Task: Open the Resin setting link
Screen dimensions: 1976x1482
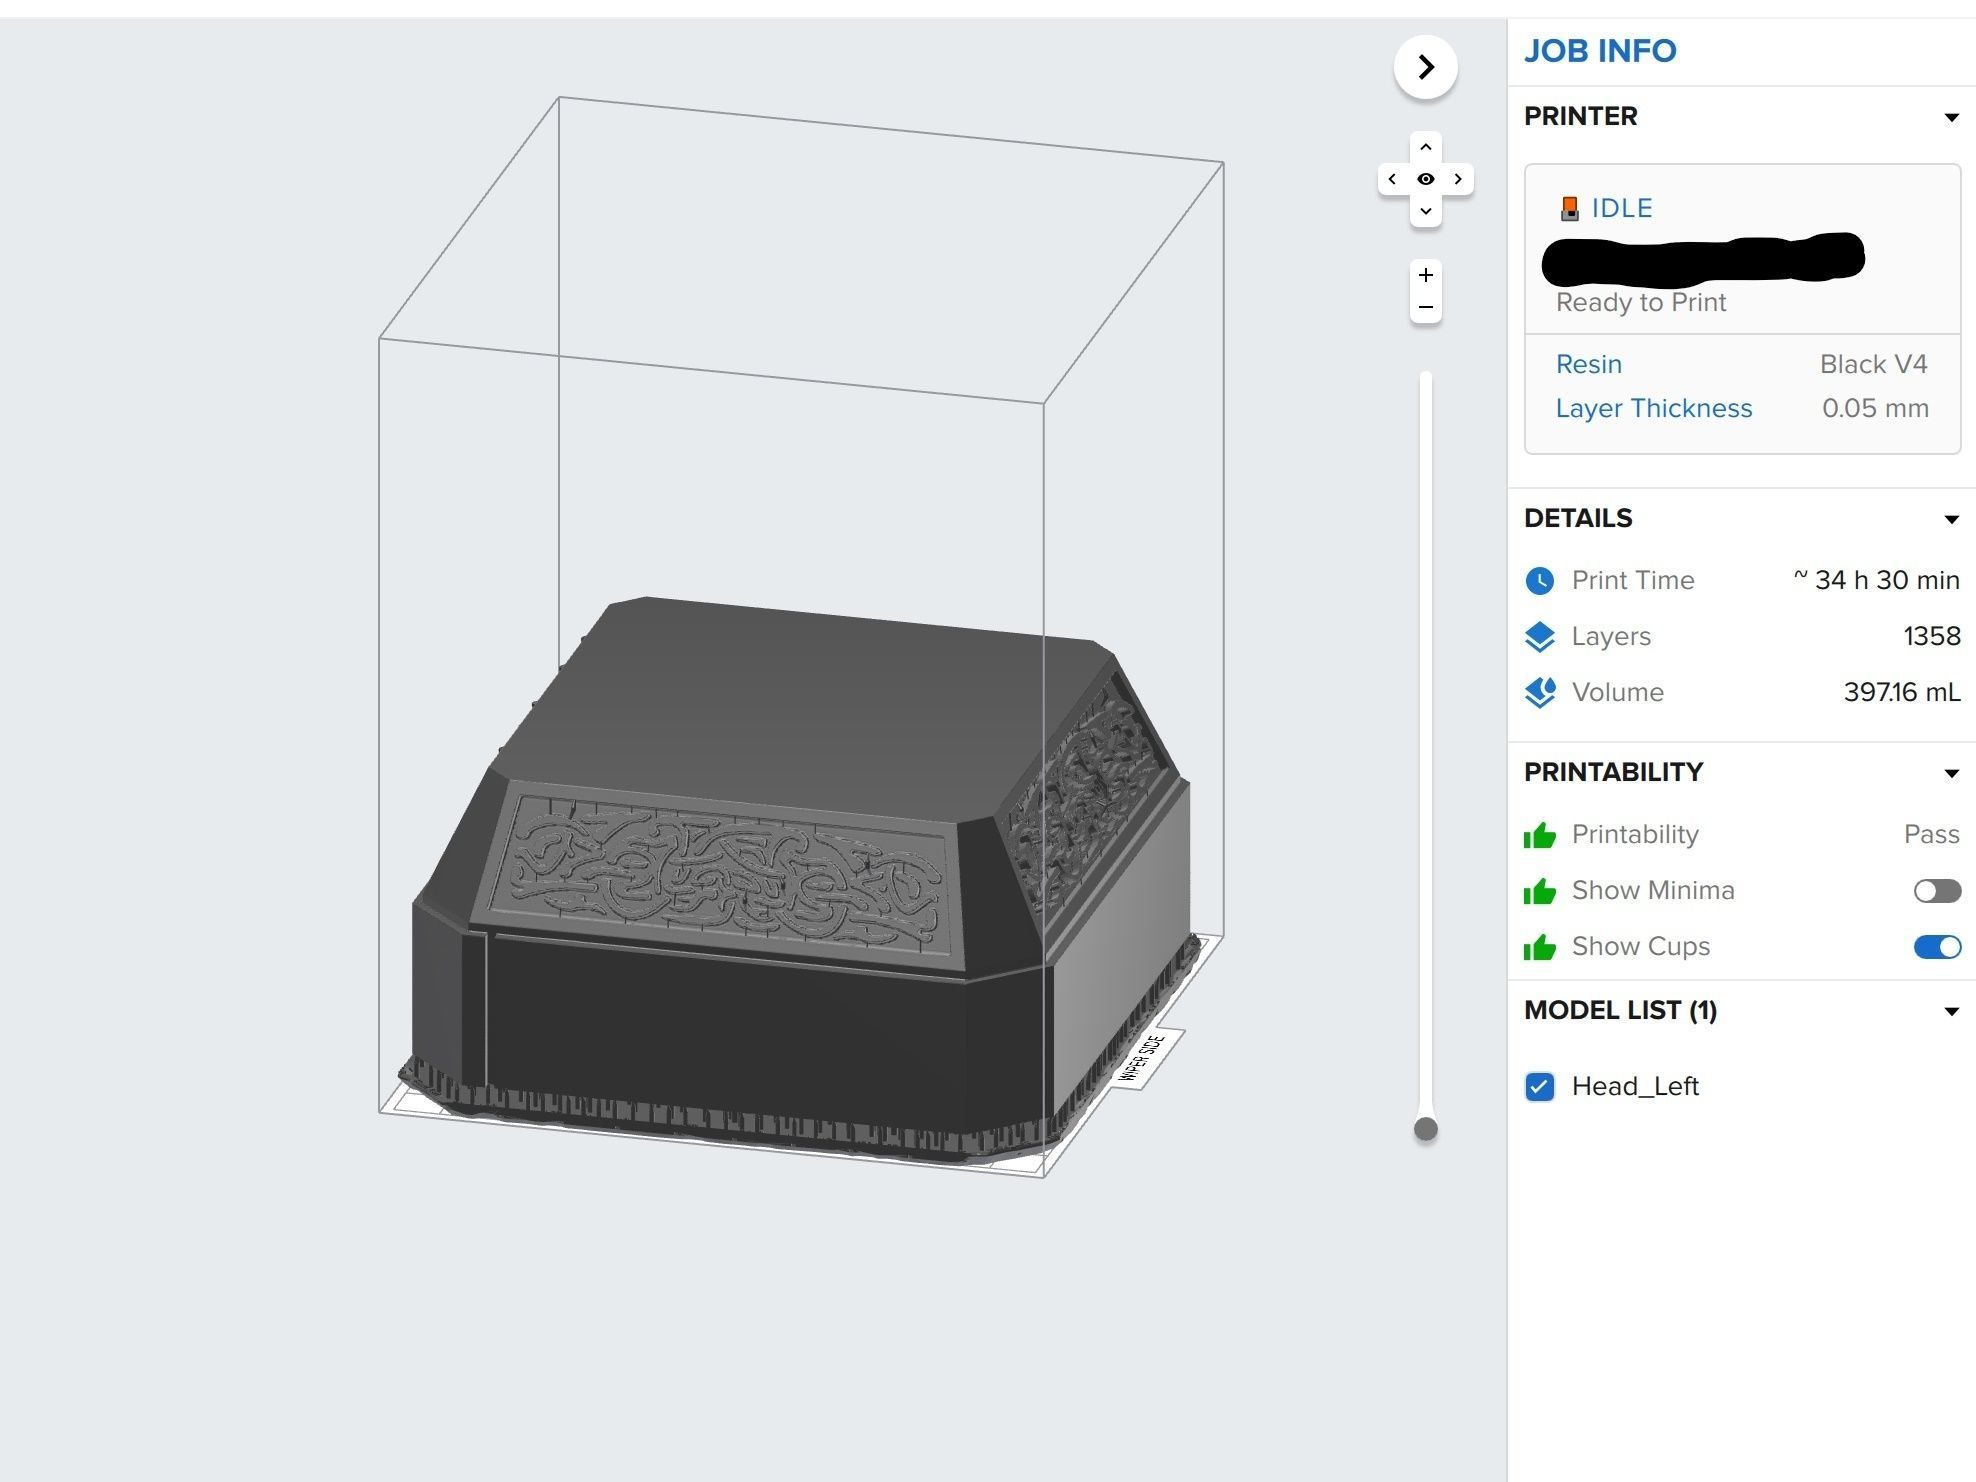Action: [x=1589, y=364]
